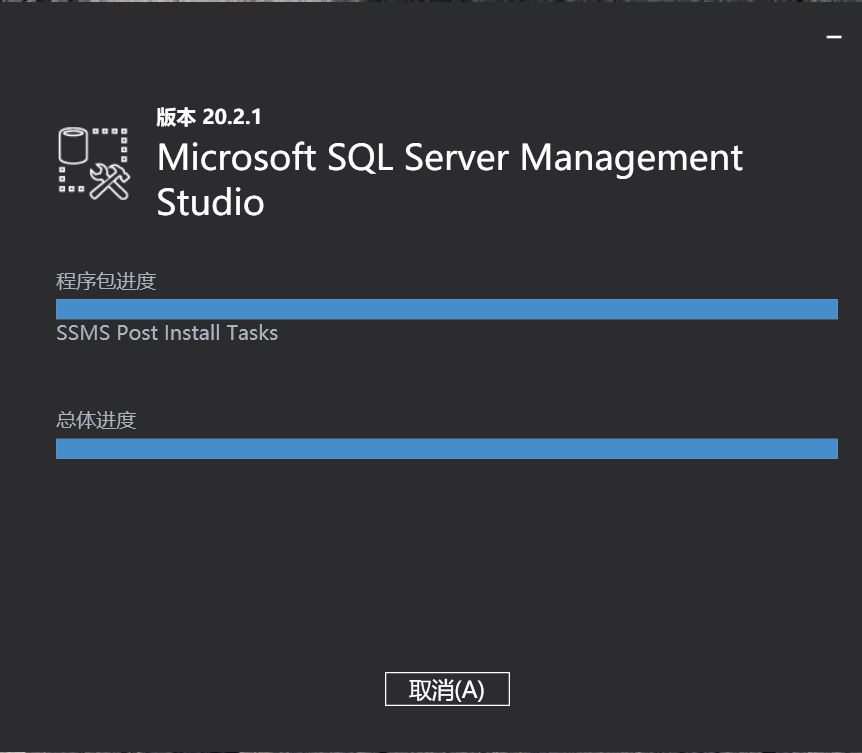The image size is (862, 753).
Task: Click the blue package progress indicator
Action: 447,308
